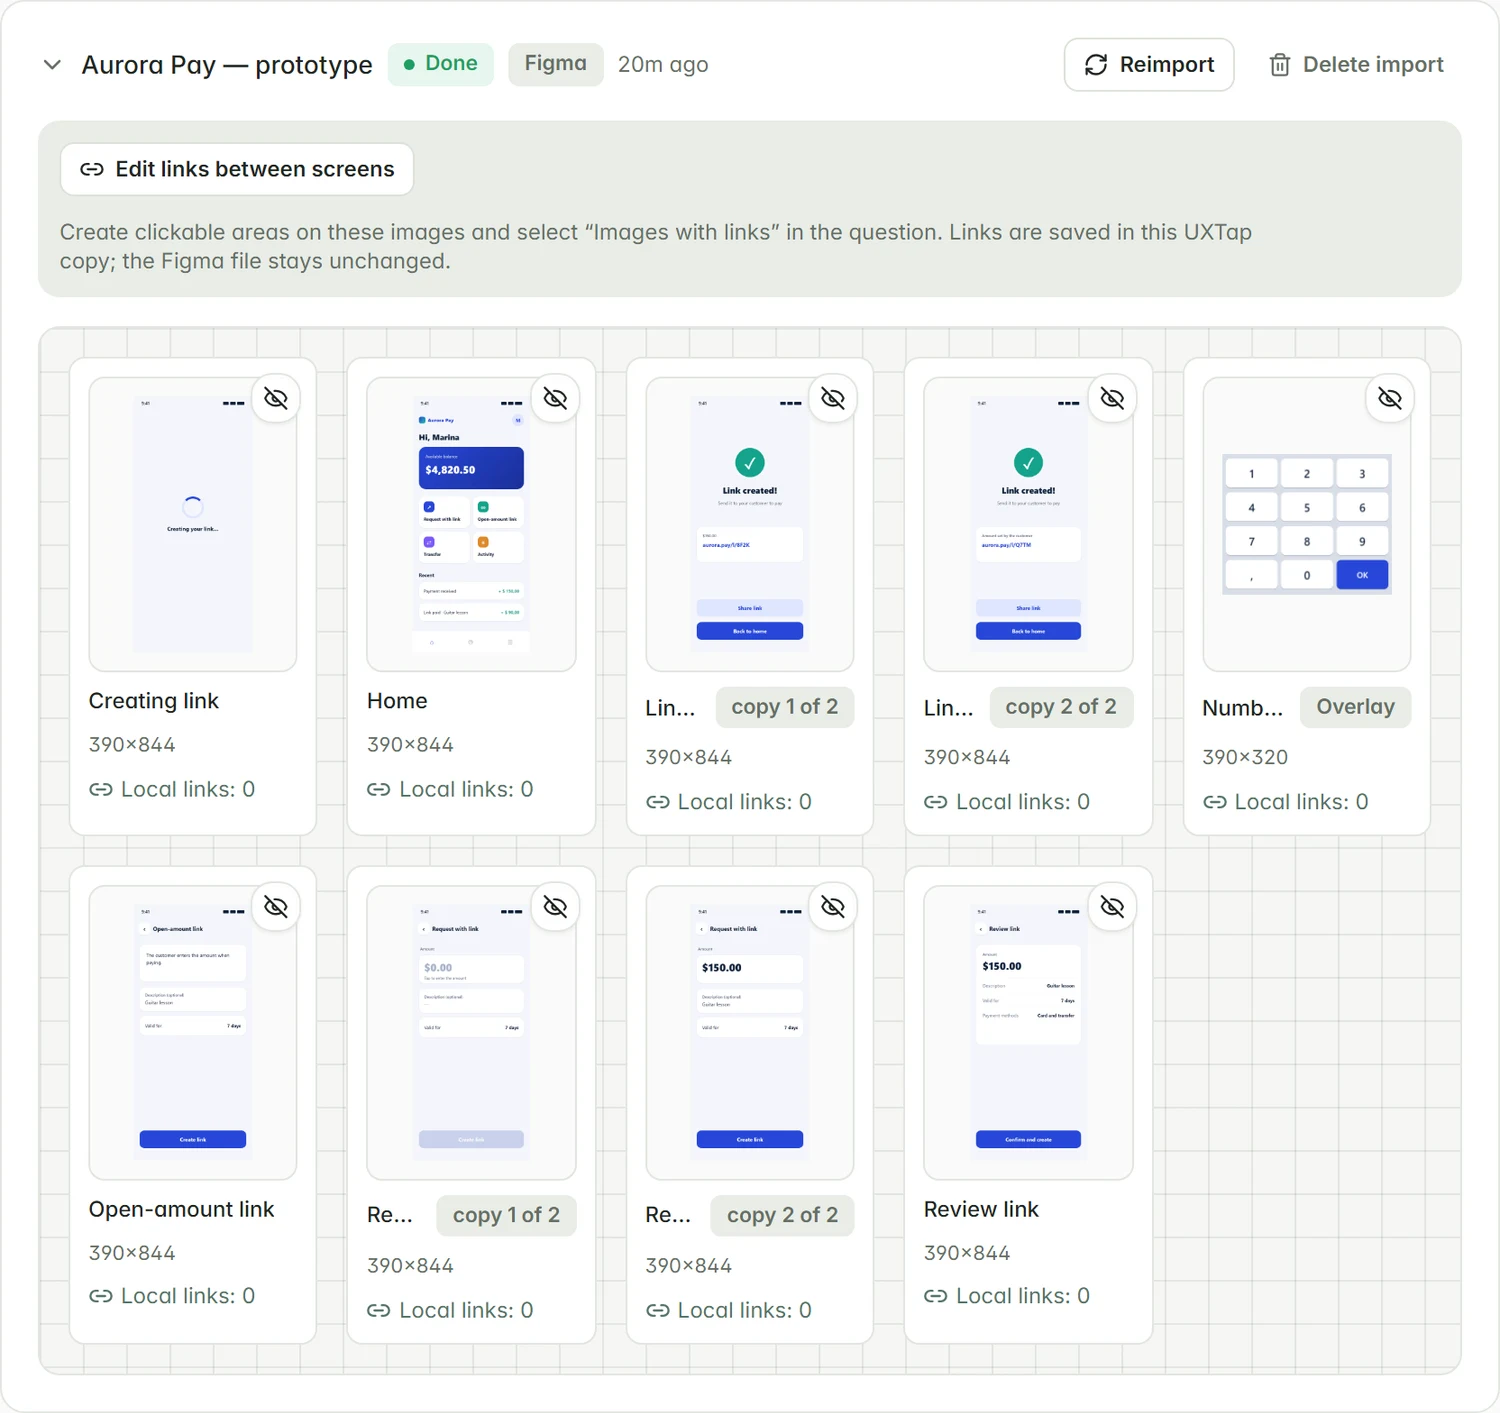
Task: Click the Overlay badge on Number pad
Action: (1355, 707)
